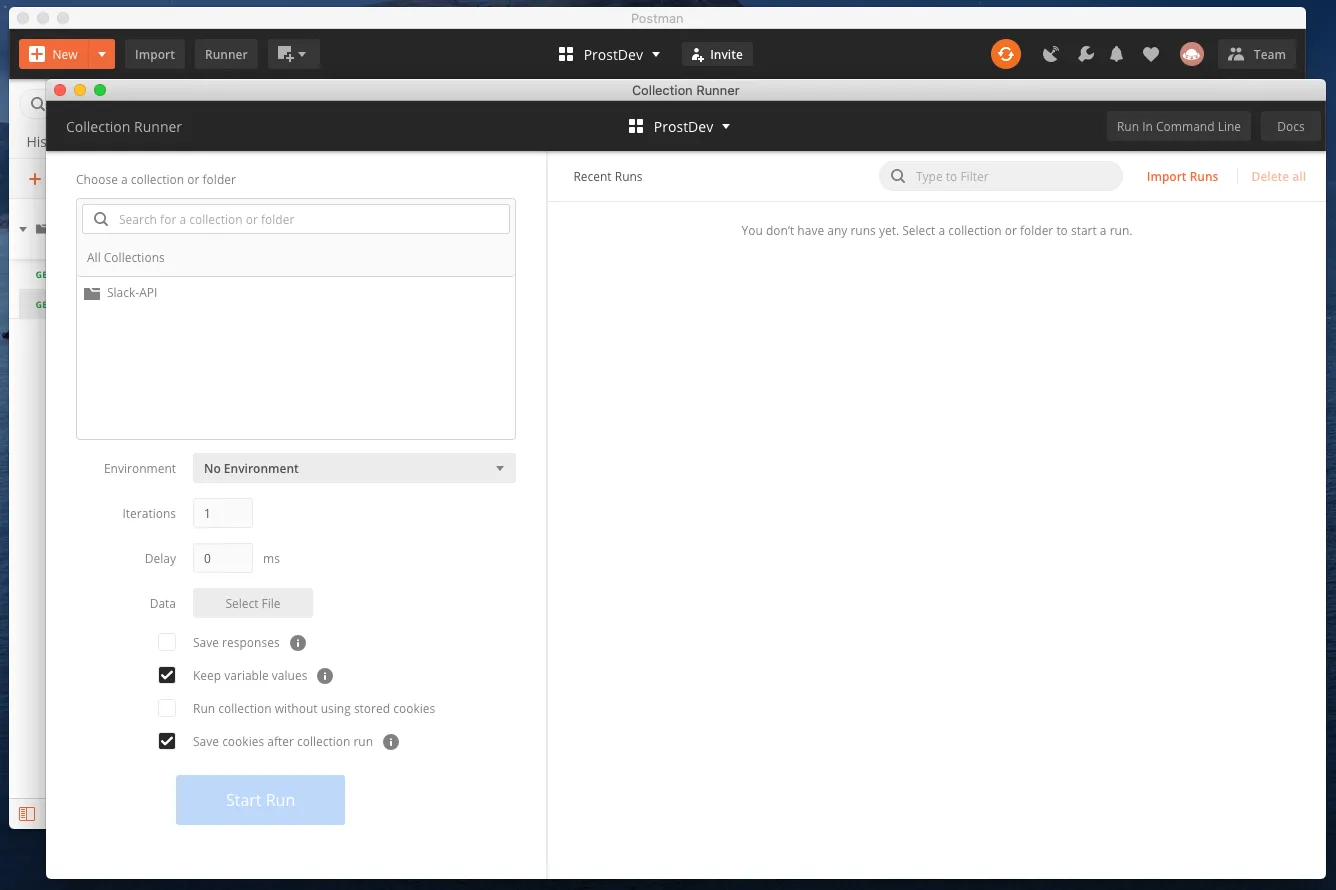Click the Search for a collection field

pos(296,219)
